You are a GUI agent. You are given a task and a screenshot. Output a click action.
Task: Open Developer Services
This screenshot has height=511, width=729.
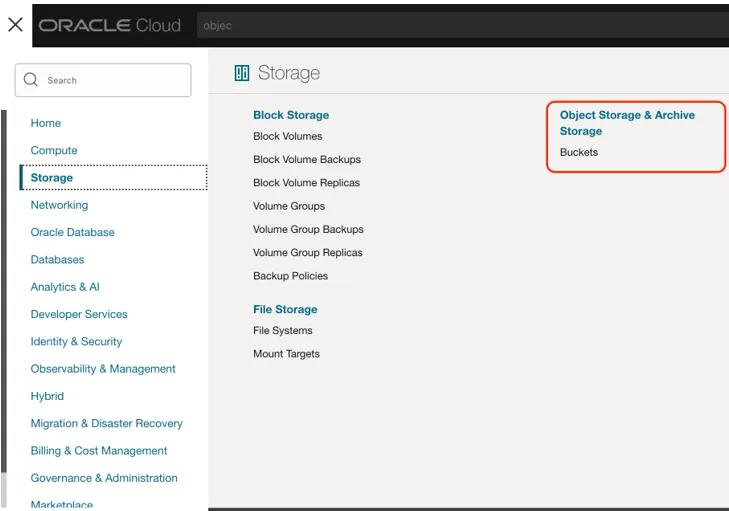click(79, 314)
